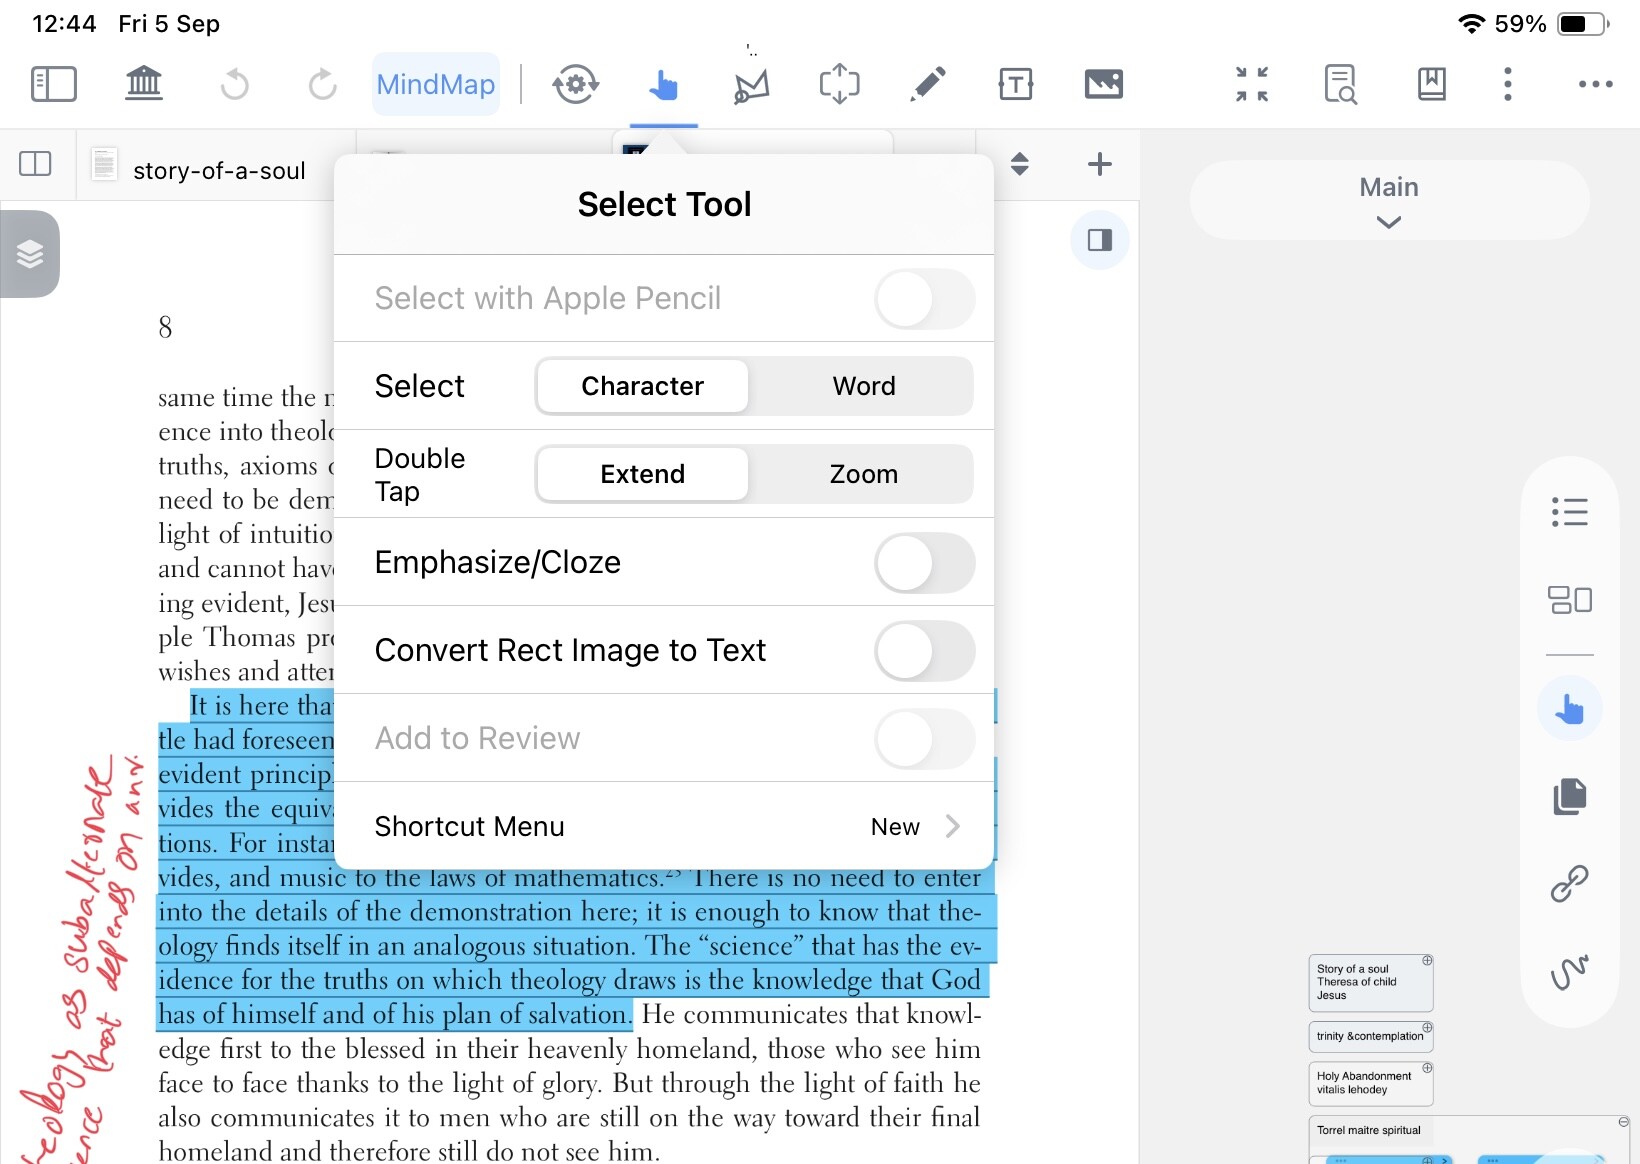1640x1164 pixels.
Task: Open the bookmark icon in toolbar
Action: [x=1431, y=84]
